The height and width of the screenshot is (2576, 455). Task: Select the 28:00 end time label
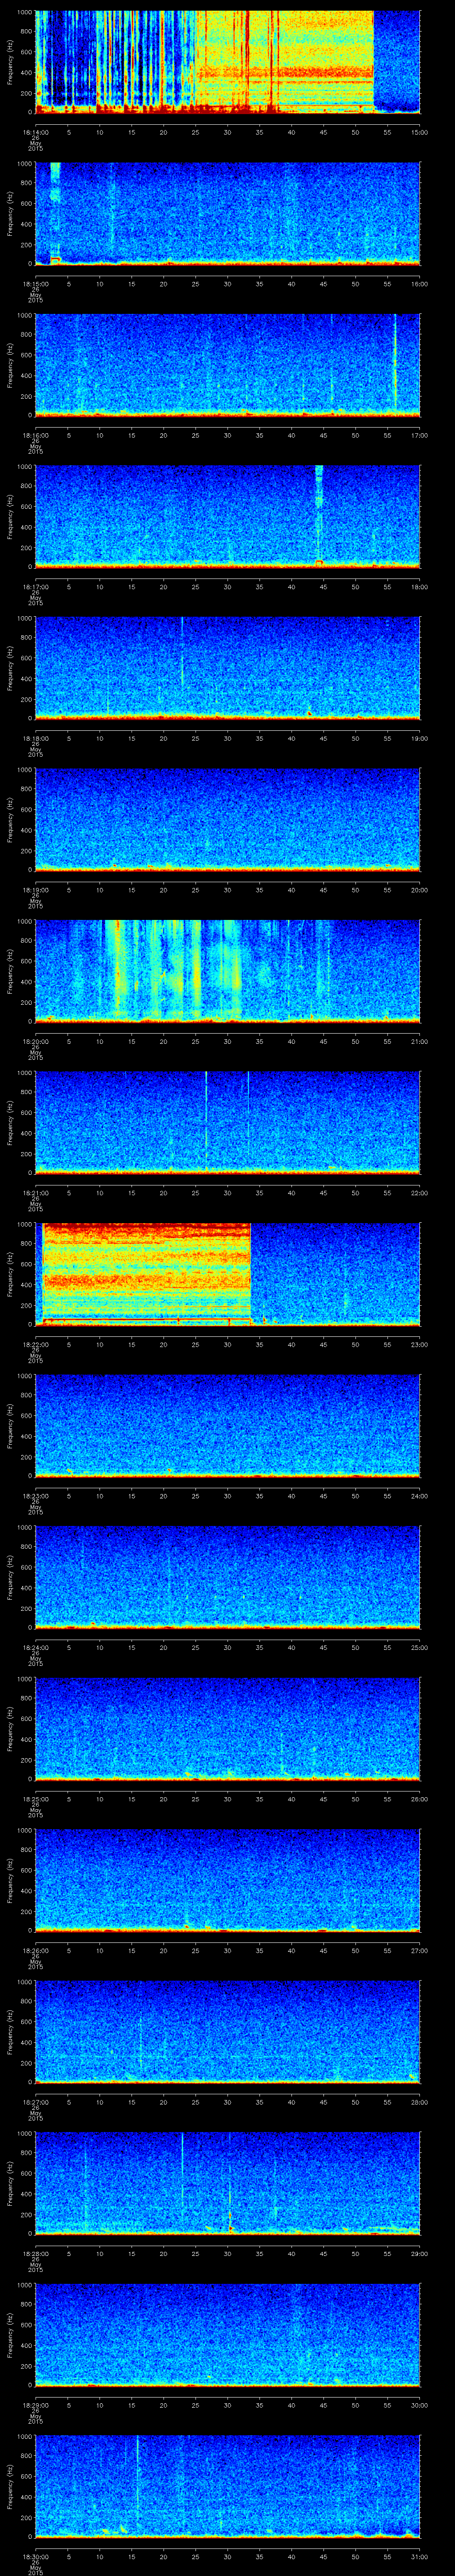point(419,2102)
